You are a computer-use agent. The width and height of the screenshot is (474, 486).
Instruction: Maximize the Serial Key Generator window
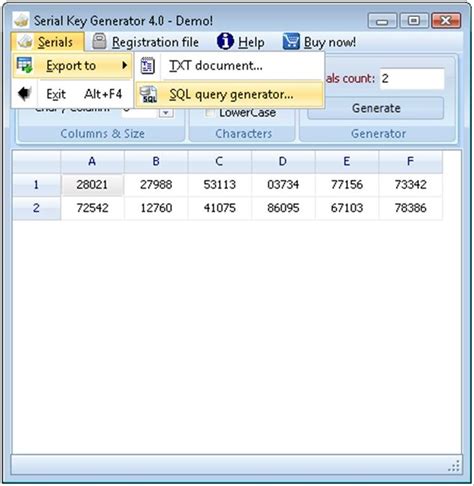click(x=414, y=21)
